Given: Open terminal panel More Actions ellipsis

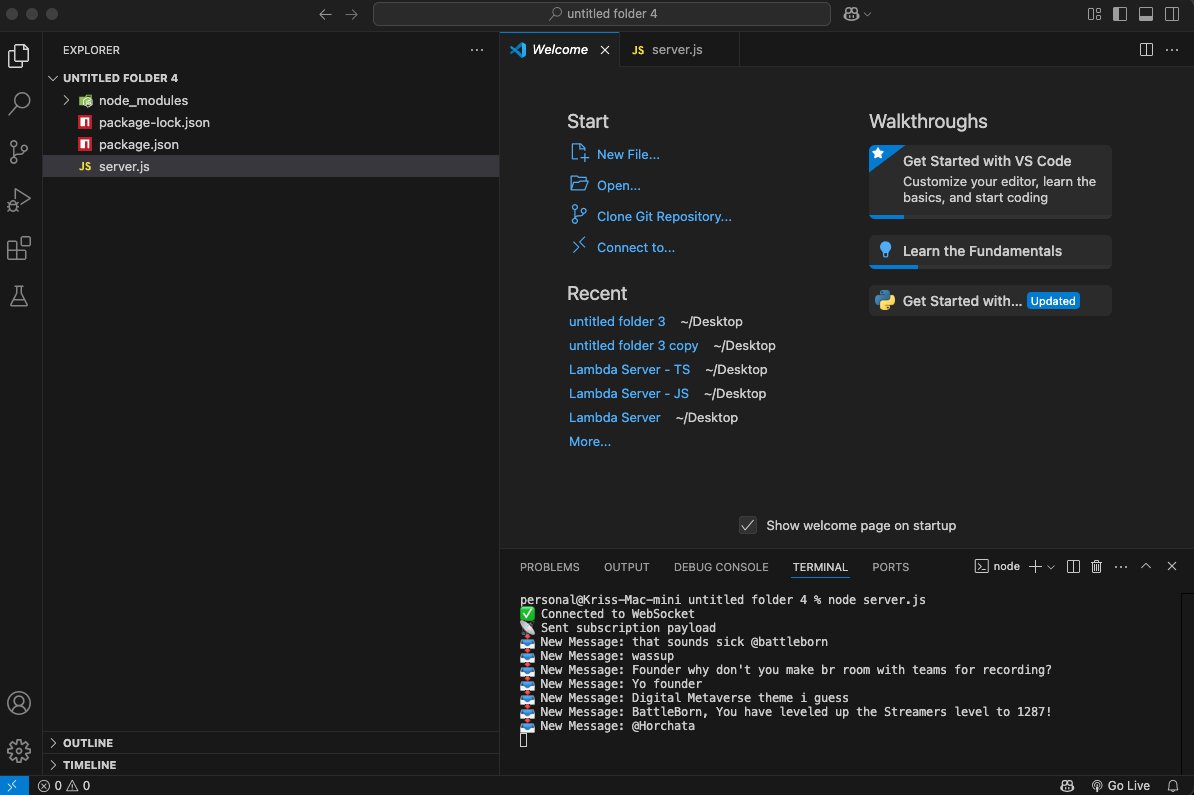Looking at the screenshot, I should [1121, 567].
